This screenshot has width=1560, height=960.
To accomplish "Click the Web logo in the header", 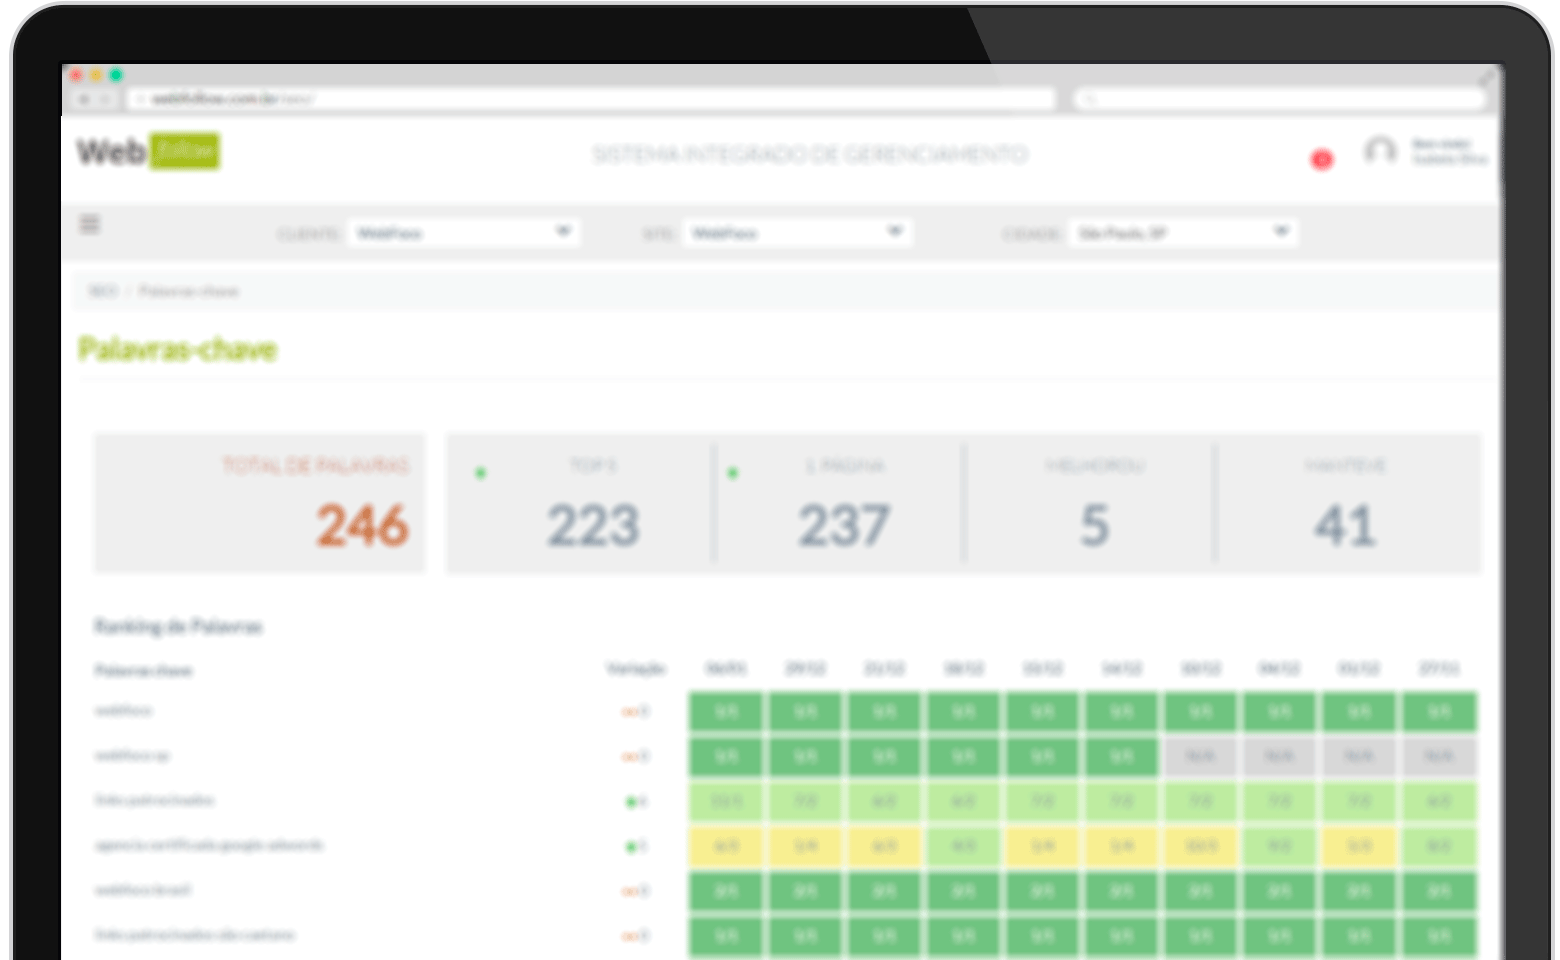I will click(149, 151).
